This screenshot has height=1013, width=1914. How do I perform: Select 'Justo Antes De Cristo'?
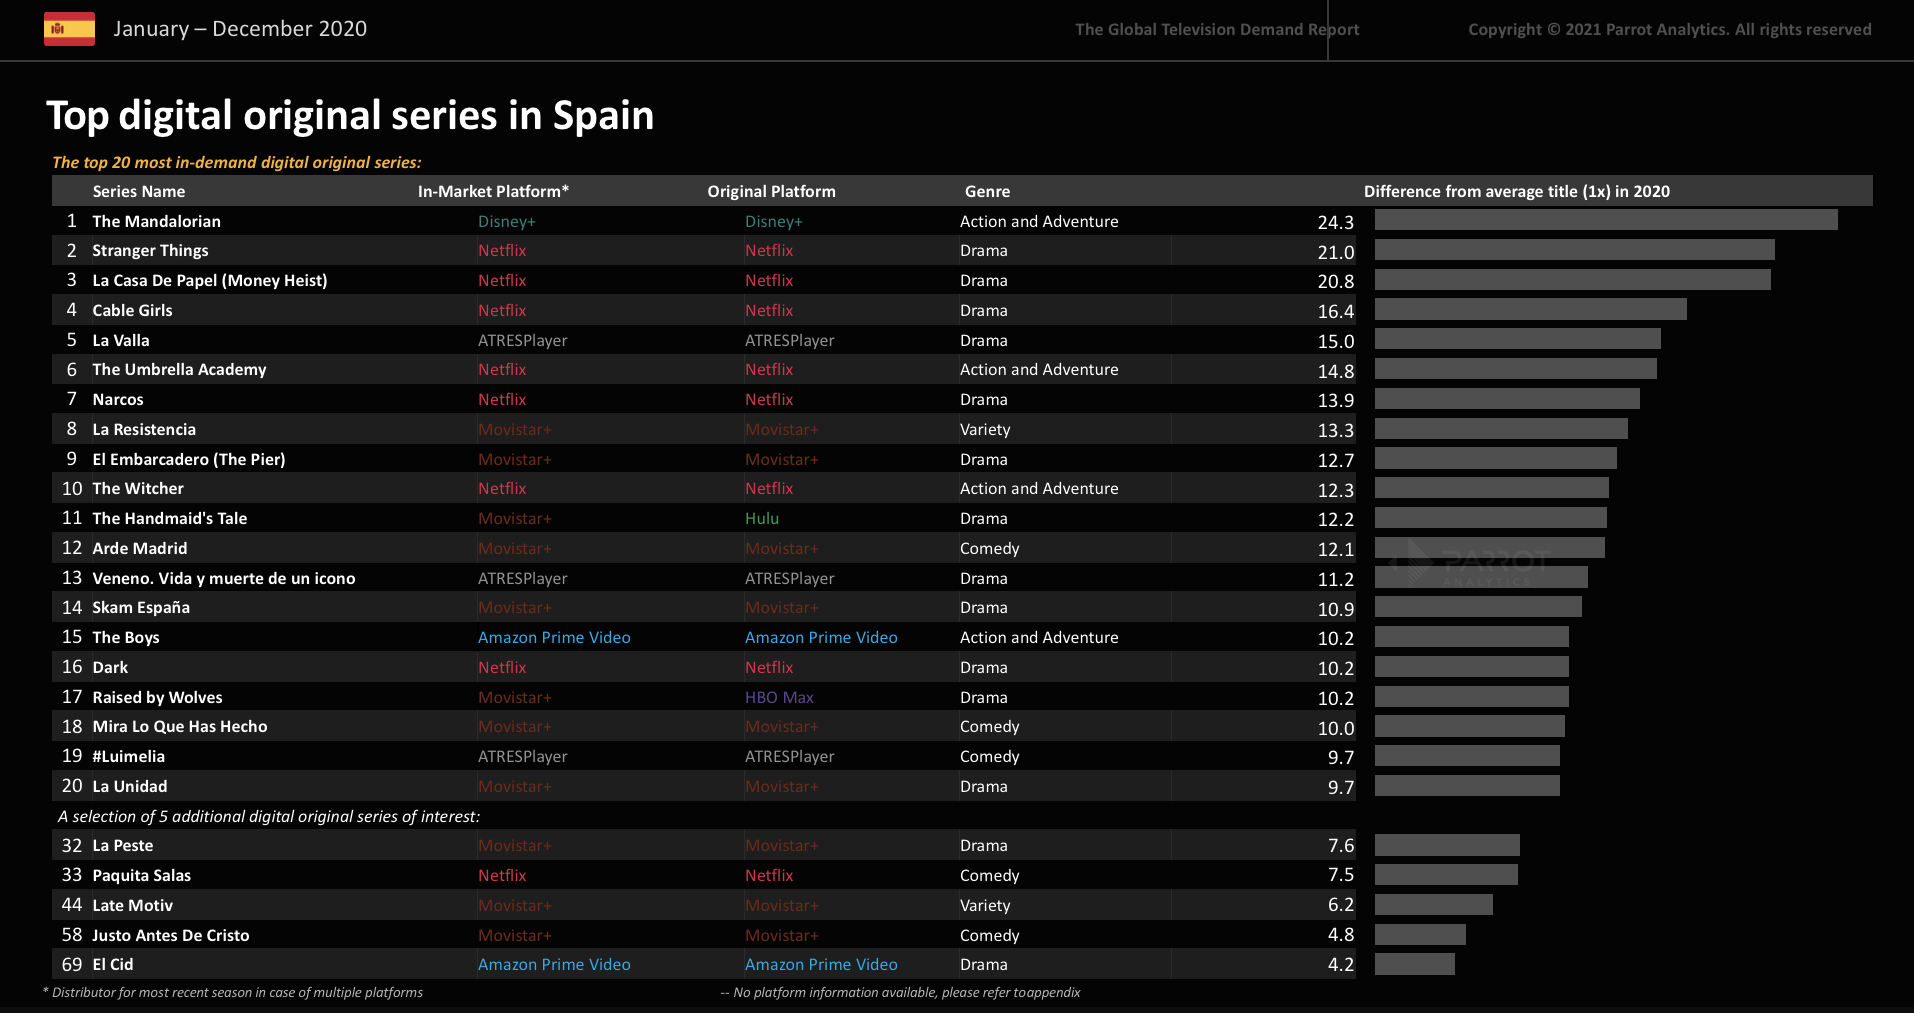pos(171,936)
